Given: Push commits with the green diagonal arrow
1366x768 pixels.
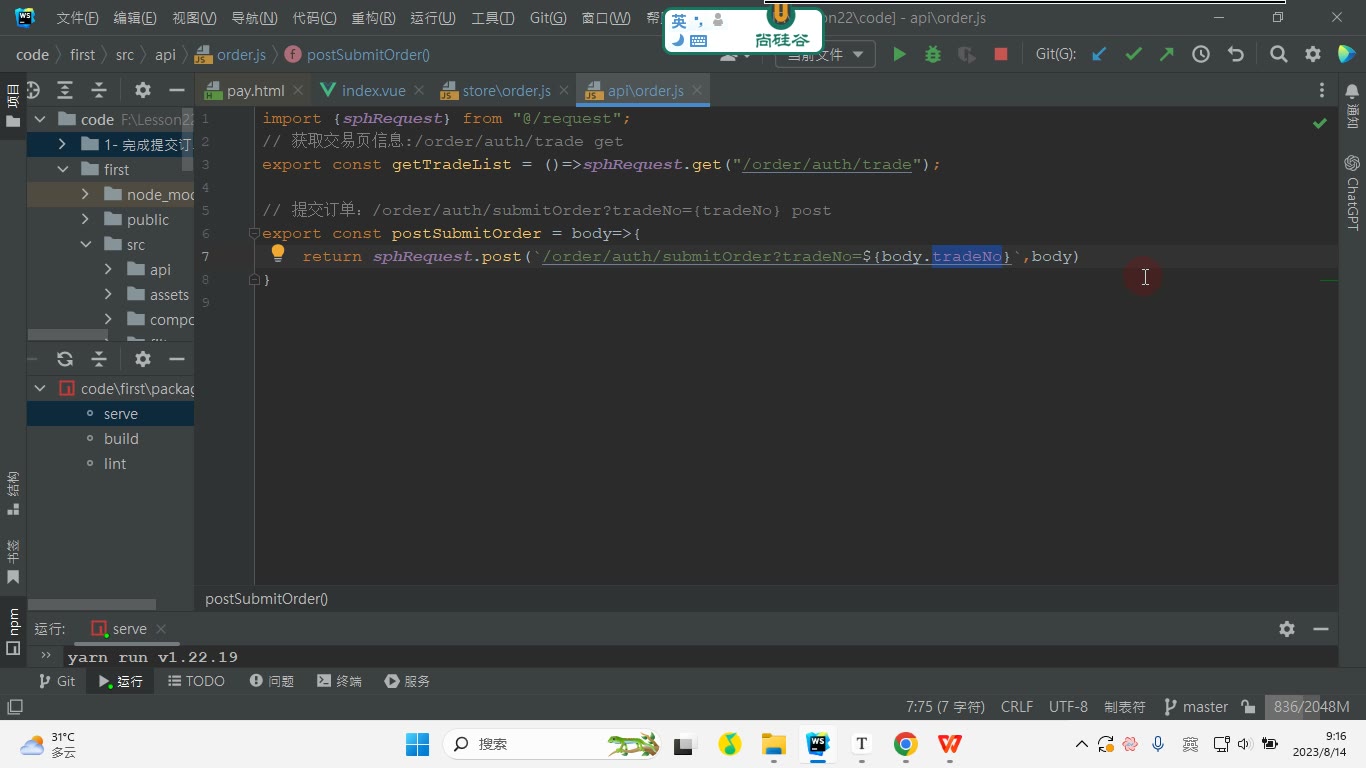Looking at the screenshot, I should [1167, 55].
